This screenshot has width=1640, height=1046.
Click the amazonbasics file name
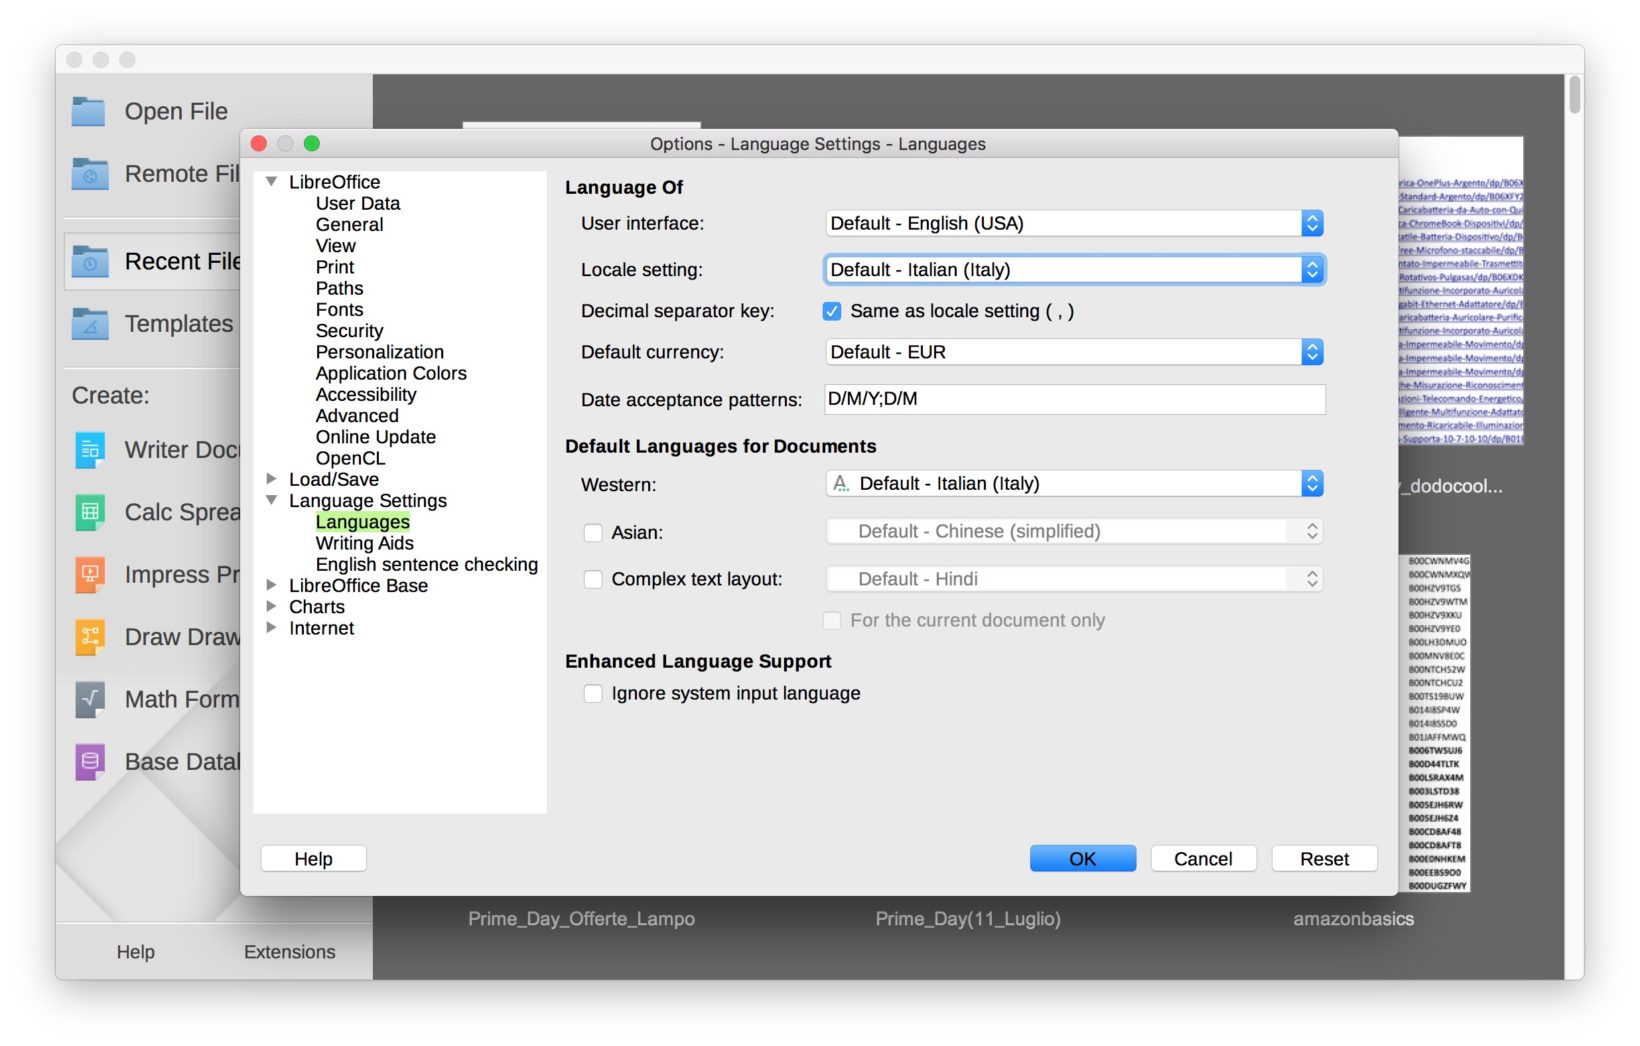1353,919
